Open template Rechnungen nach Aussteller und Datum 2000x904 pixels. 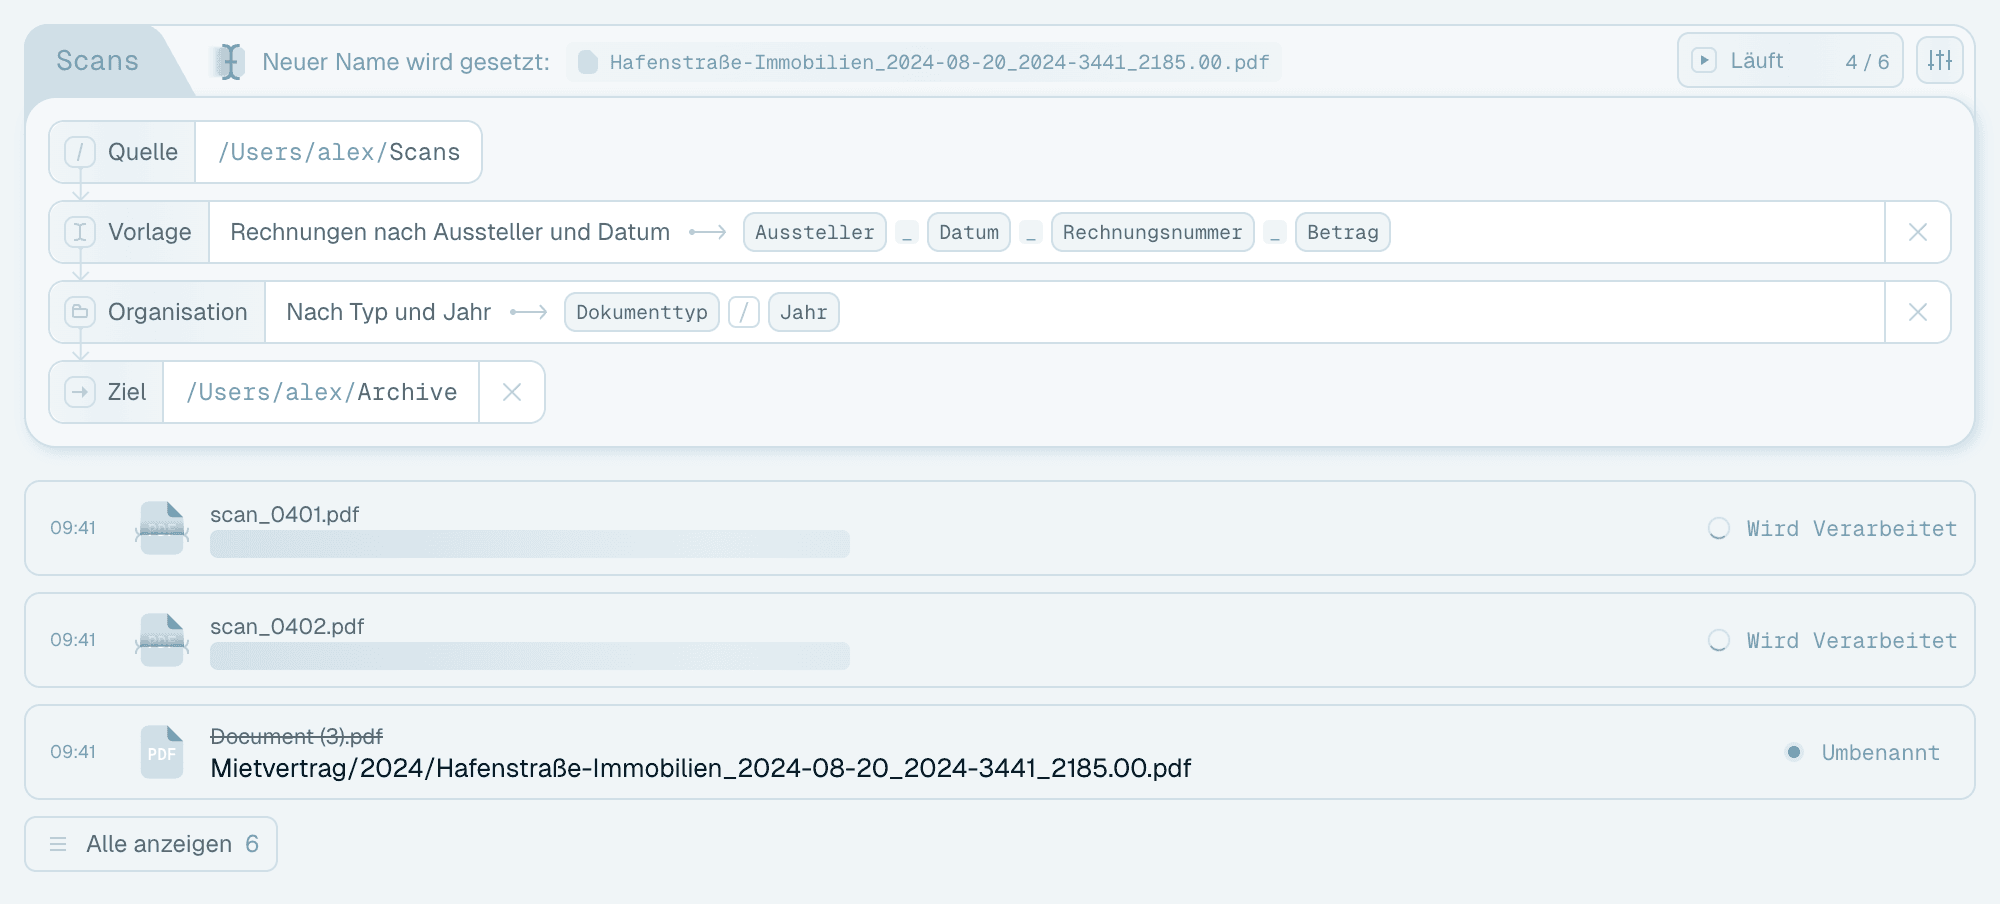450,232
